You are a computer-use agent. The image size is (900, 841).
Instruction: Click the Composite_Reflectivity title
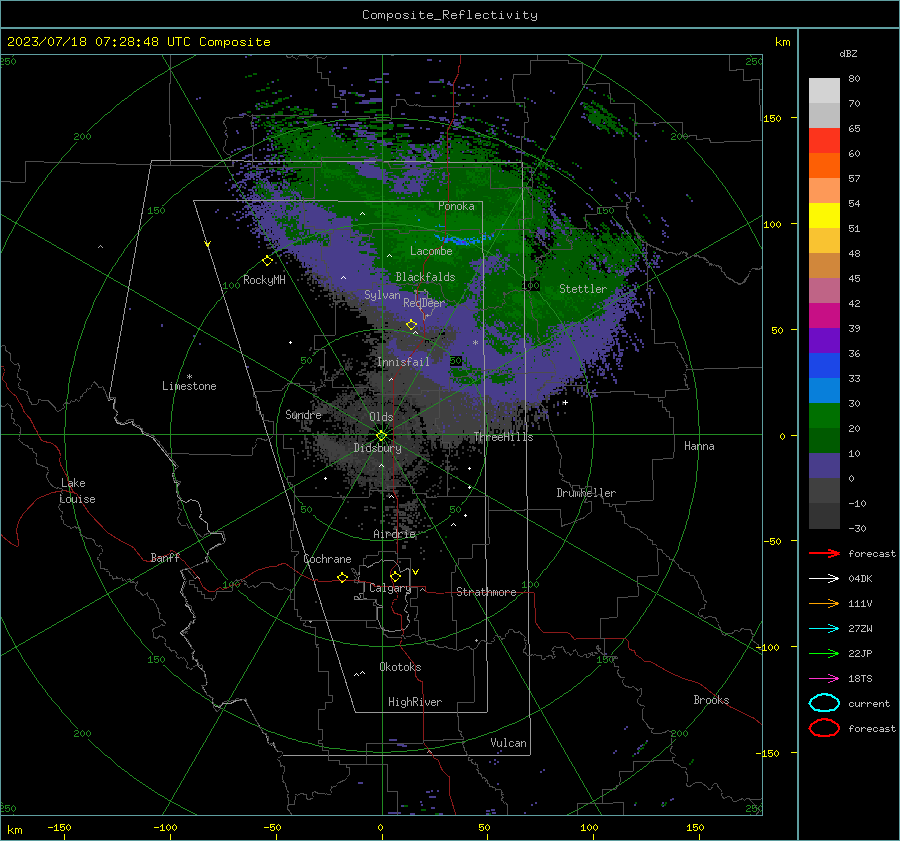449,15
